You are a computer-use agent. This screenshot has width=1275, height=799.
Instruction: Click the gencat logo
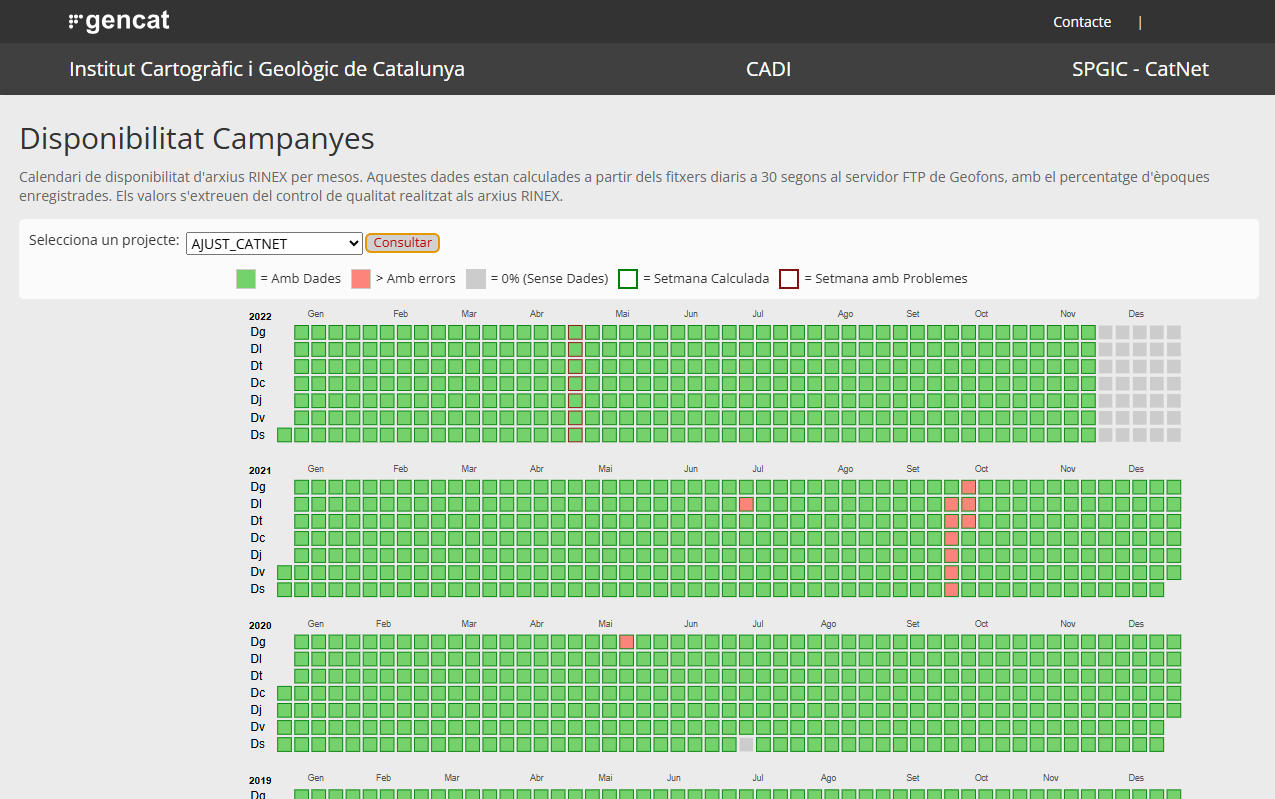click(x=119, y=21)
